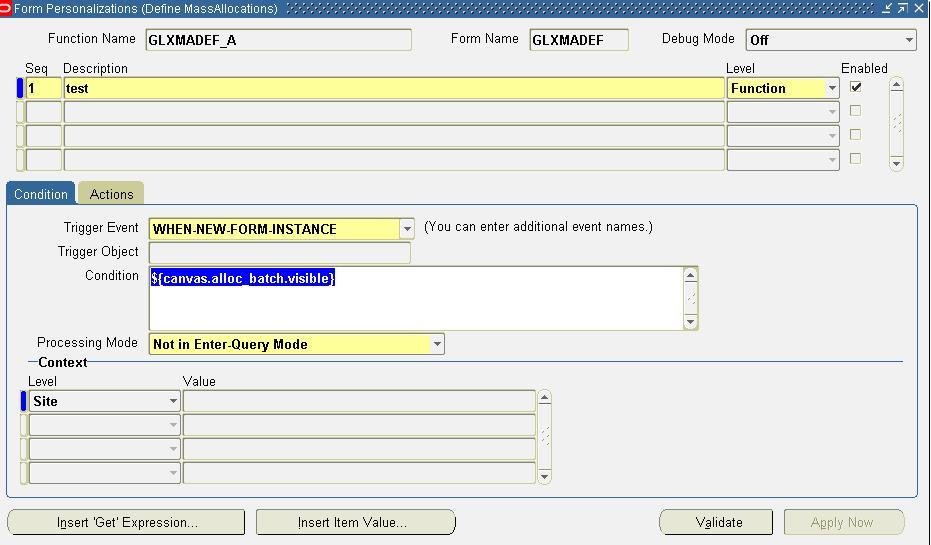
Task: Click the Oracle window icon in title bar
Action: pyautogui.click(x=5, y=8)
